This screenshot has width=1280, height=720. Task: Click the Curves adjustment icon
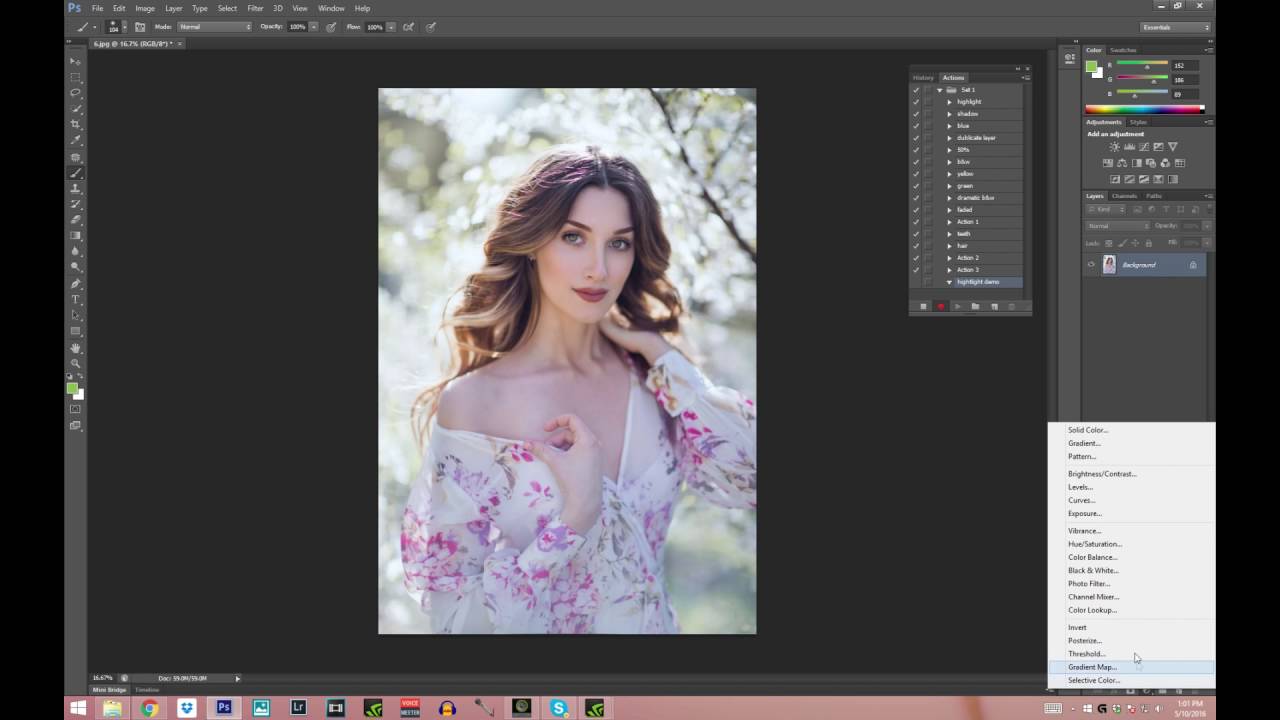point(1144,147)
